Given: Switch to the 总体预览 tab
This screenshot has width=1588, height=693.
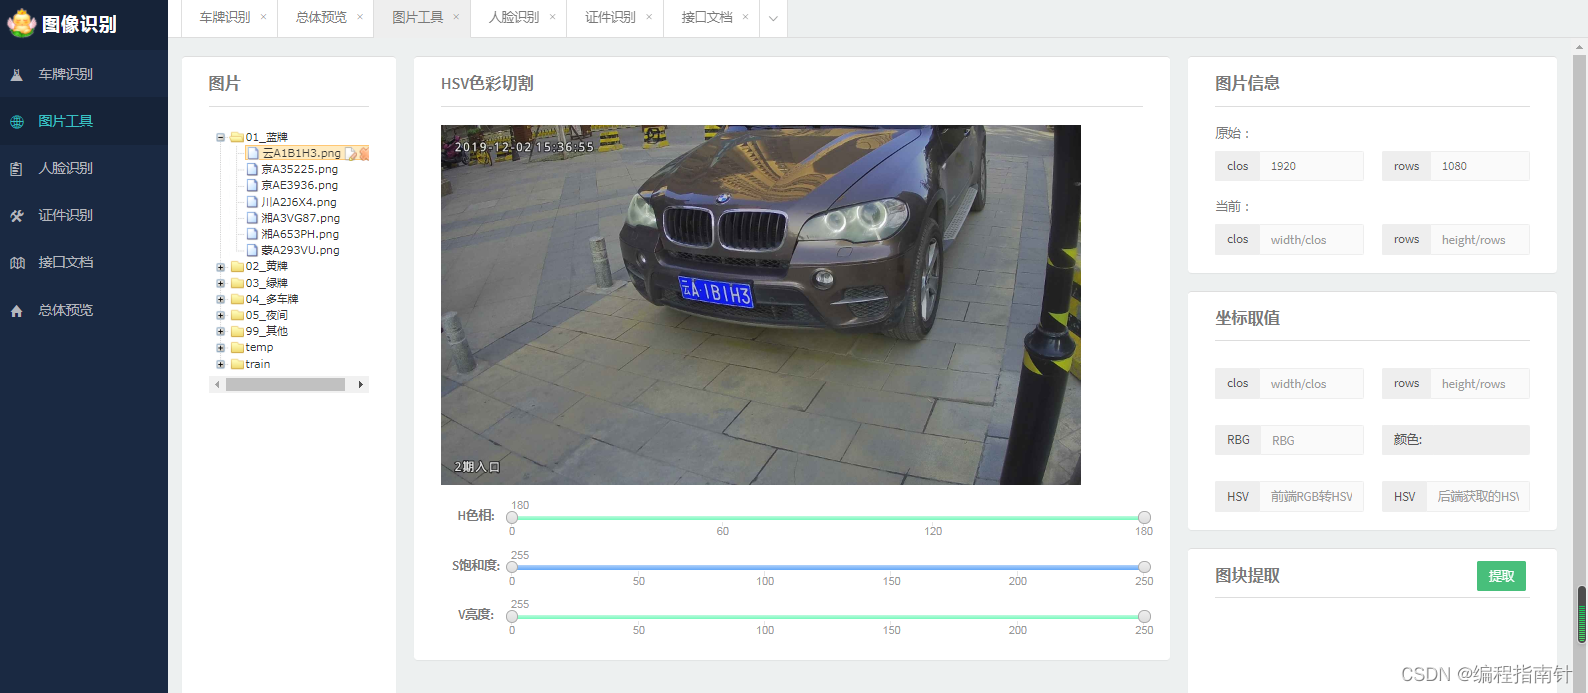Looking at the screenshot, I should tap(321, 17).
